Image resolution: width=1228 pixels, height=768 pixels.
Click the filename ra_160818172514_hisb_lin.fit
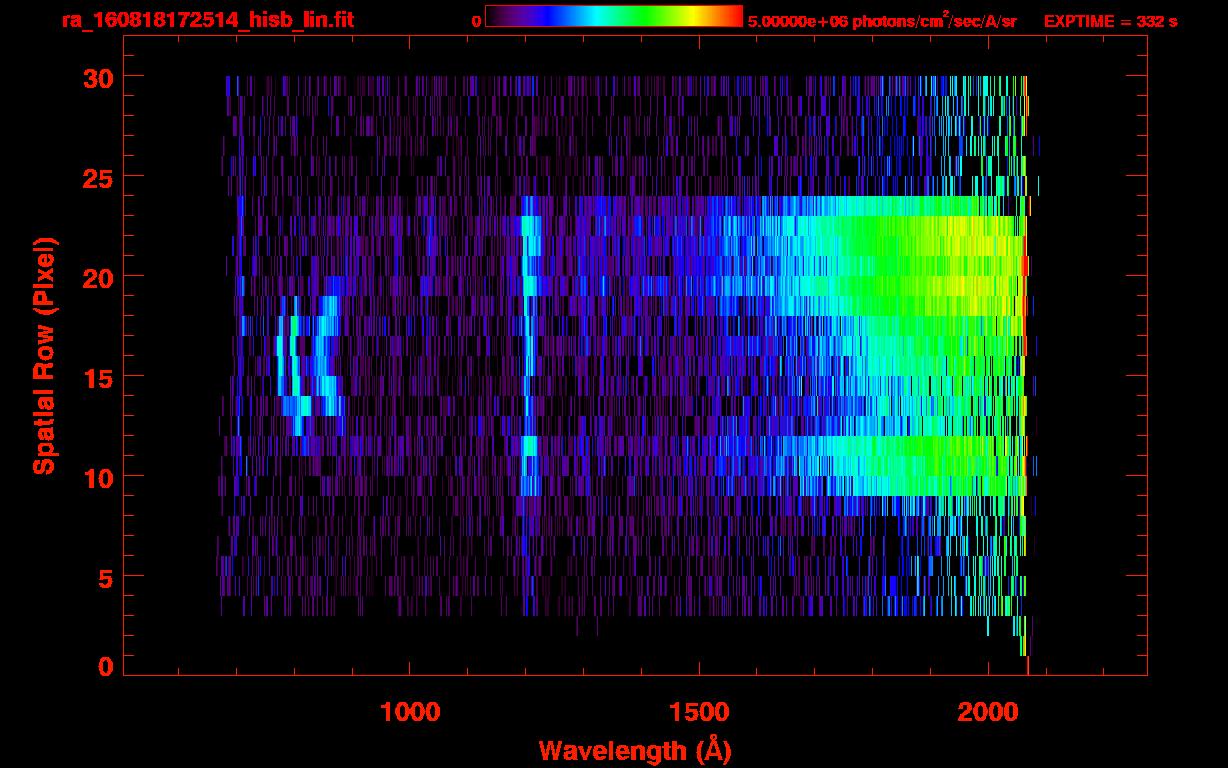tap(207, 19)
